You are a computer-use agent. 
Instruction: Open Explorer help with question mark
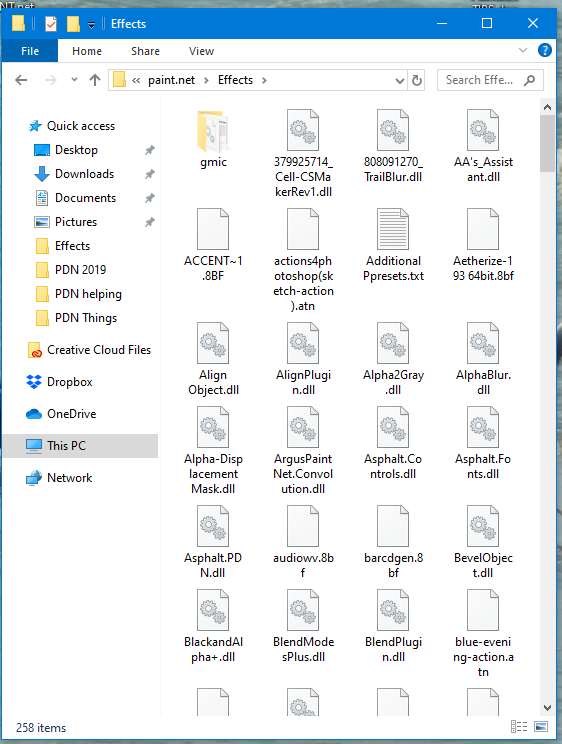pyautogui.click(x=544, y=50)
